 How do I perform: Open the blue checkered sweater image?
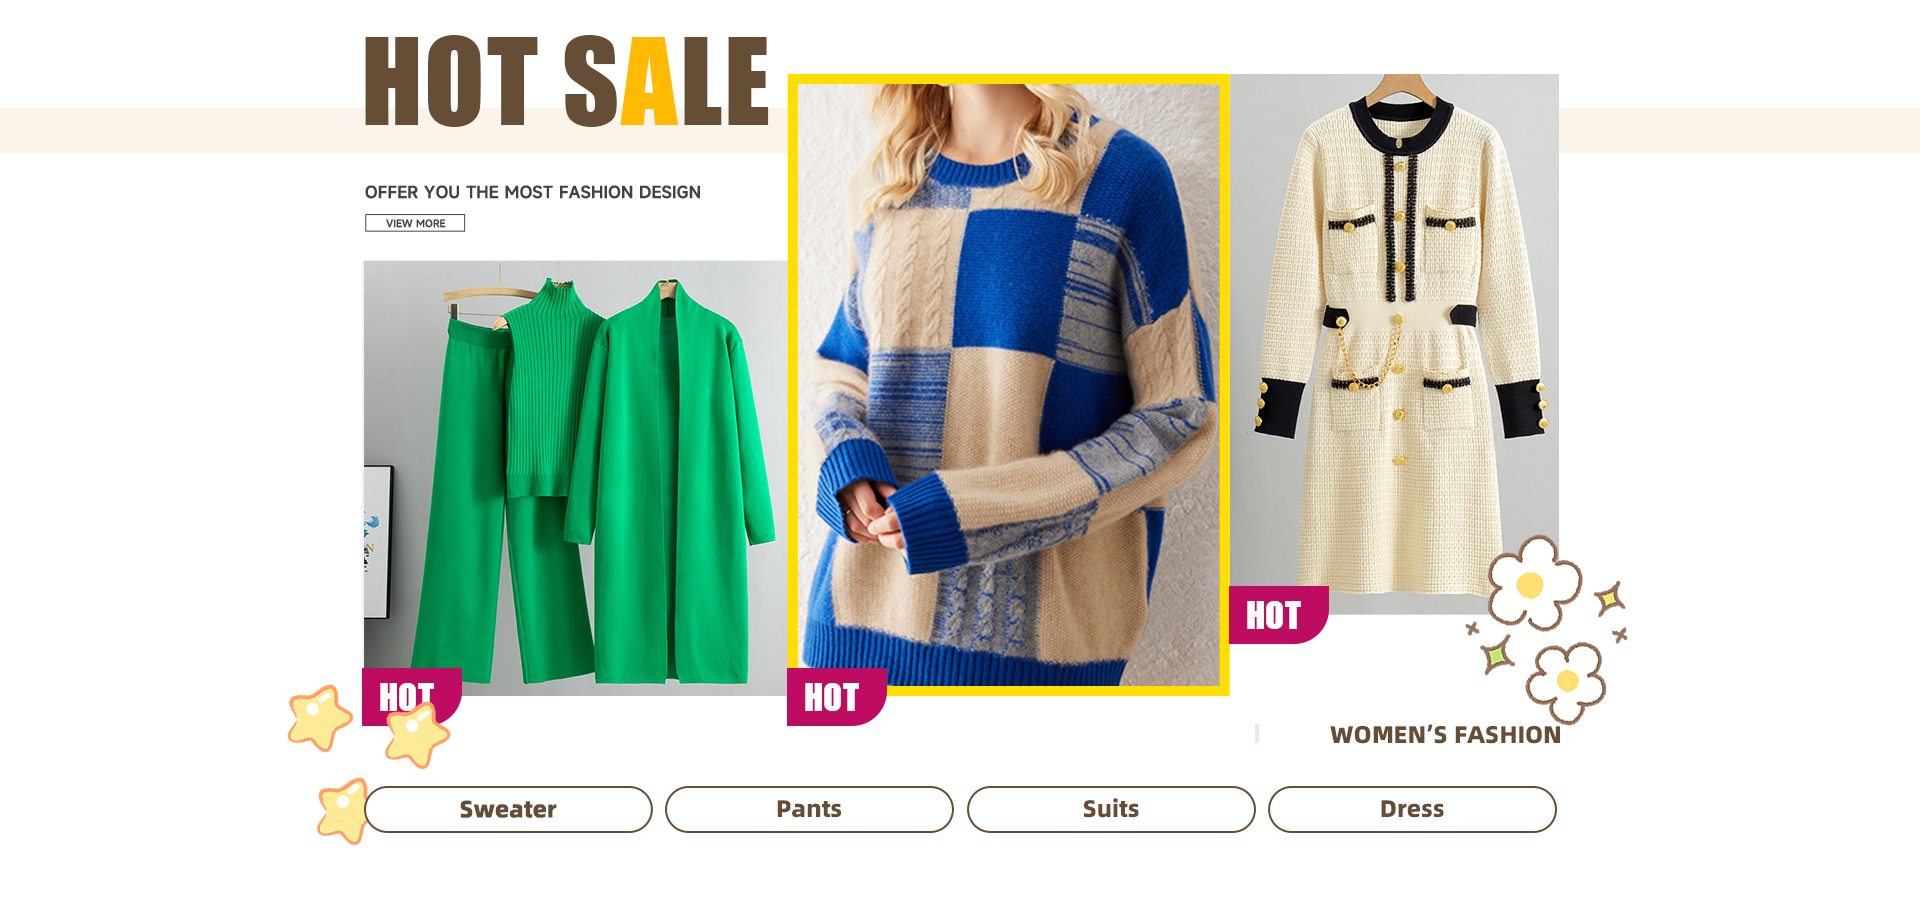pos(1008,385)
